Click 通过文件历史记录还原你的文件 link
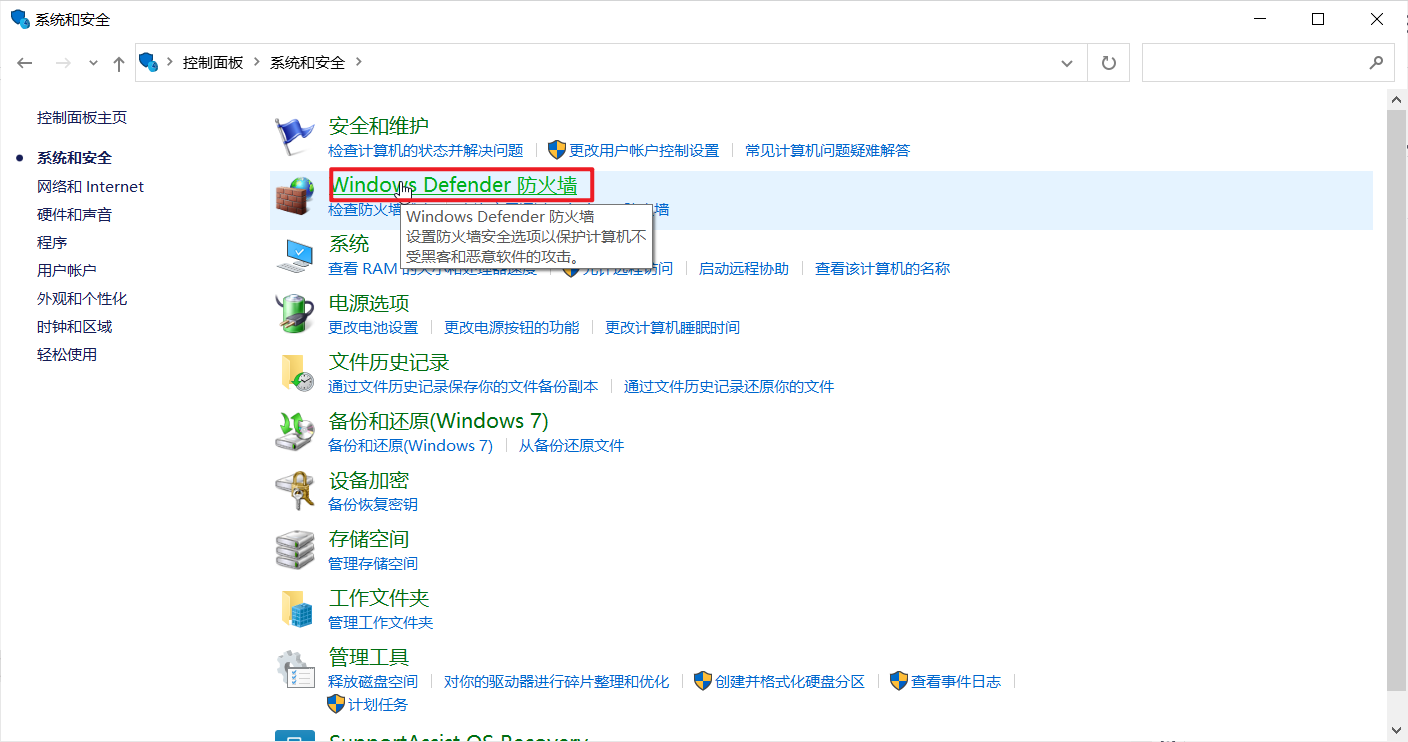The width and height of the screenshot is (1408, 742). point(729,386)
